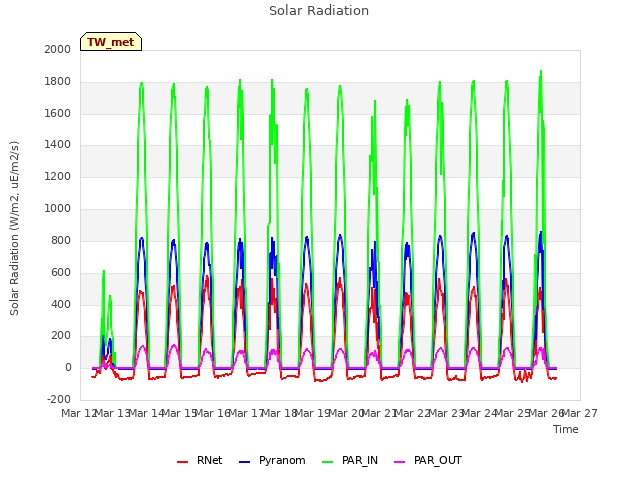Click the 1200 y-axis tick label
640x480 pixels.
point(58,177)
